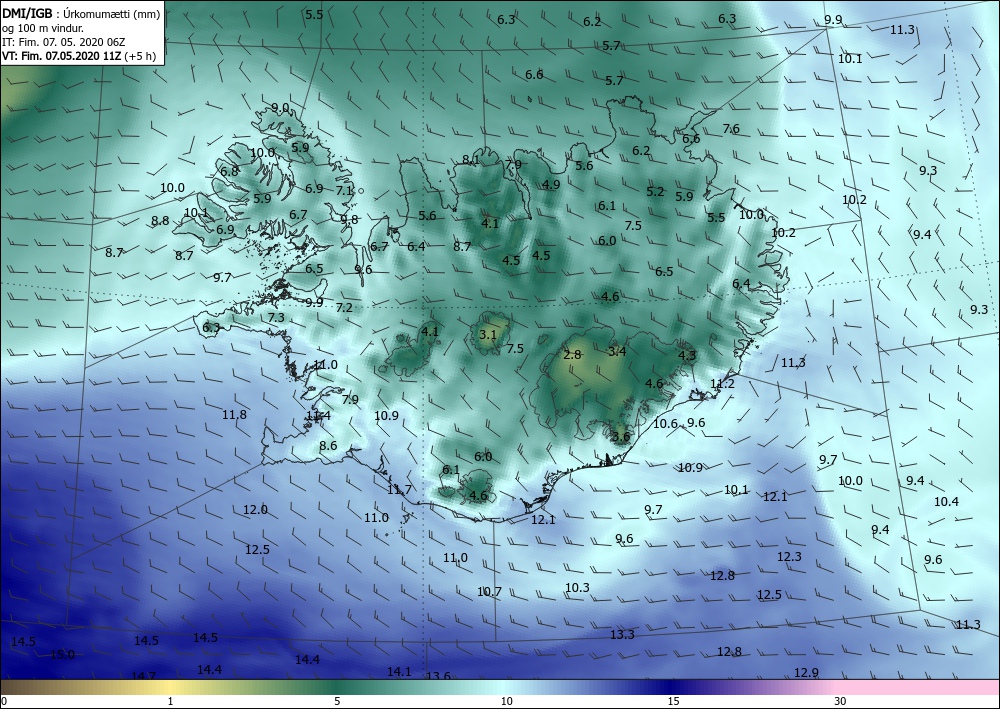Click the 15.0 map value
The width and height of the screenshot is (1000, 709).
(62, 655)
